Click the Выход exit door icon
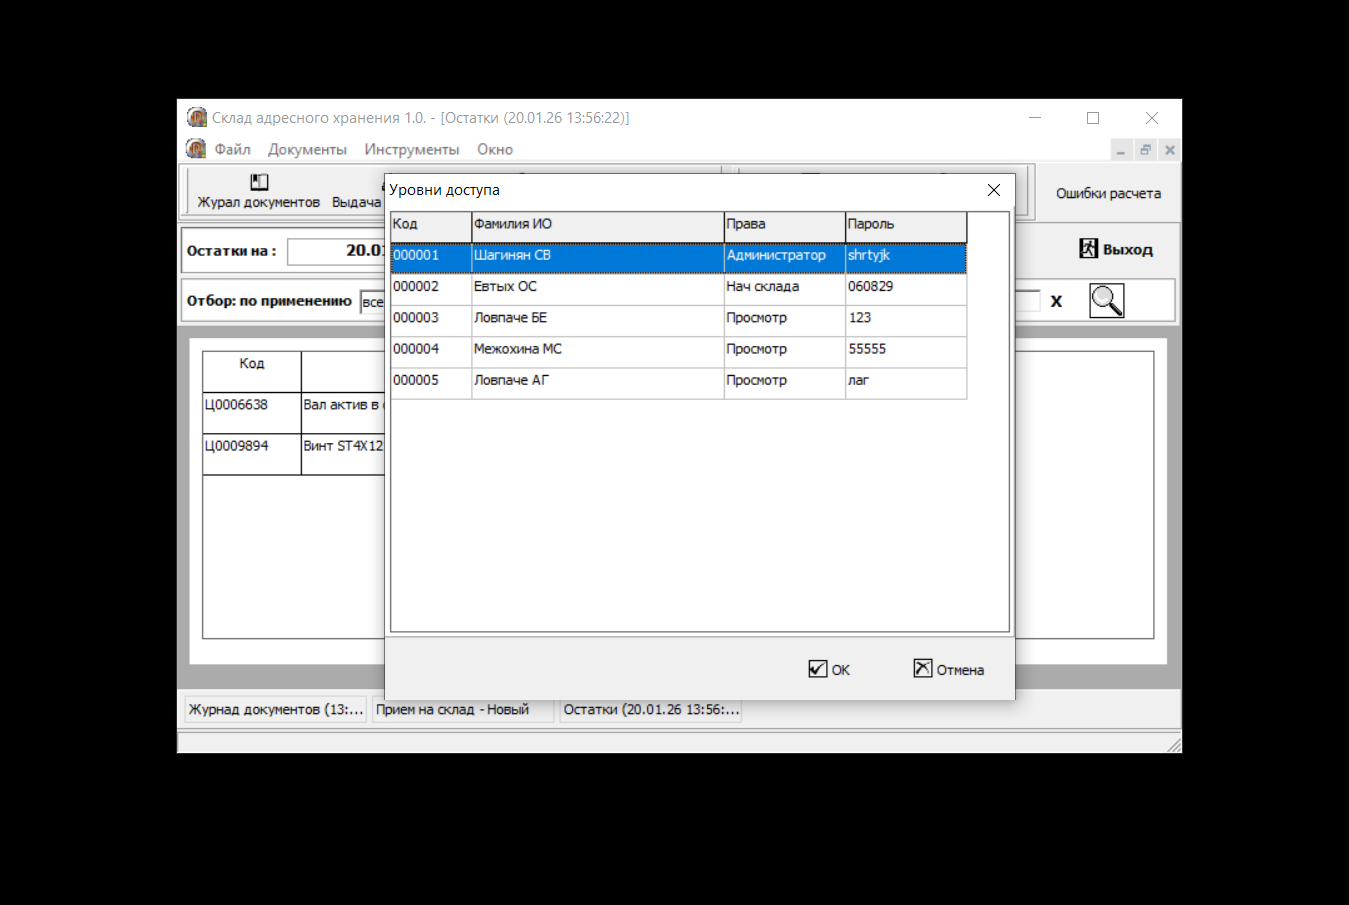This screenshot has height=905, width=1349. [1088, 248]
